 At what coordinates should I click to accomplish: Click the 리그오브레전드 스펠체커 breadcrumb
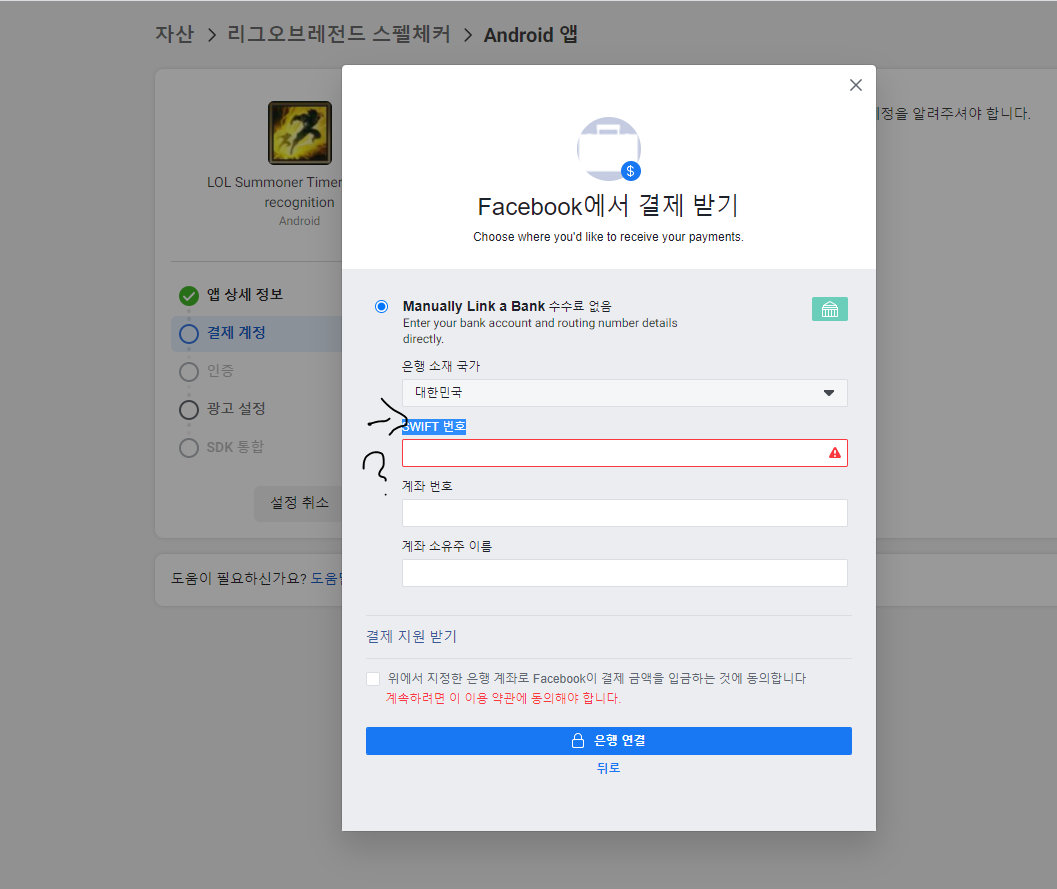coord(338,34)
